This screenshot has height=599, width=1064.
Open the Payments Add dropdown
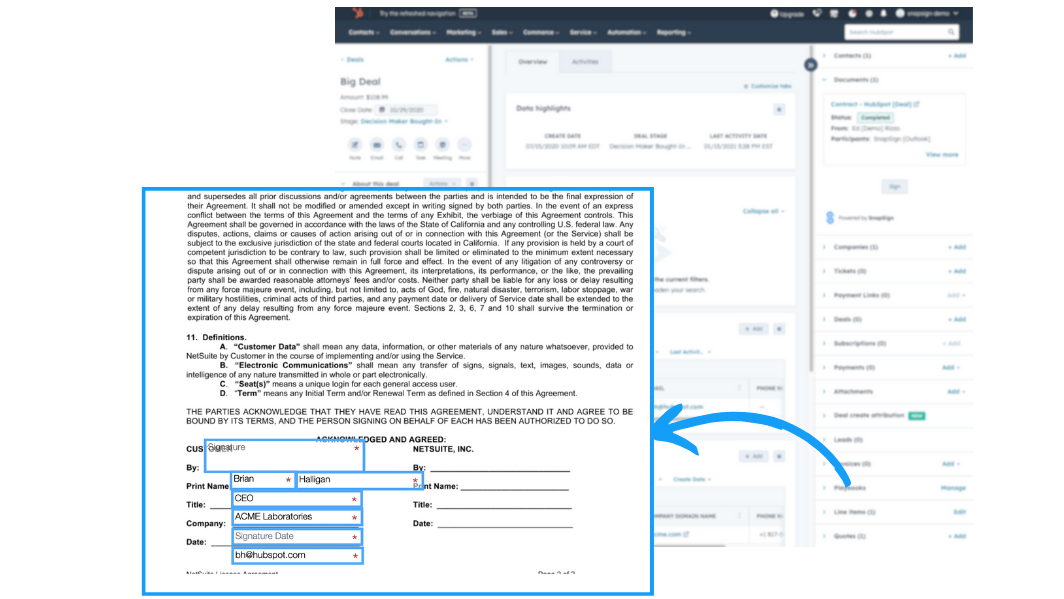click(x=951, y=368)
